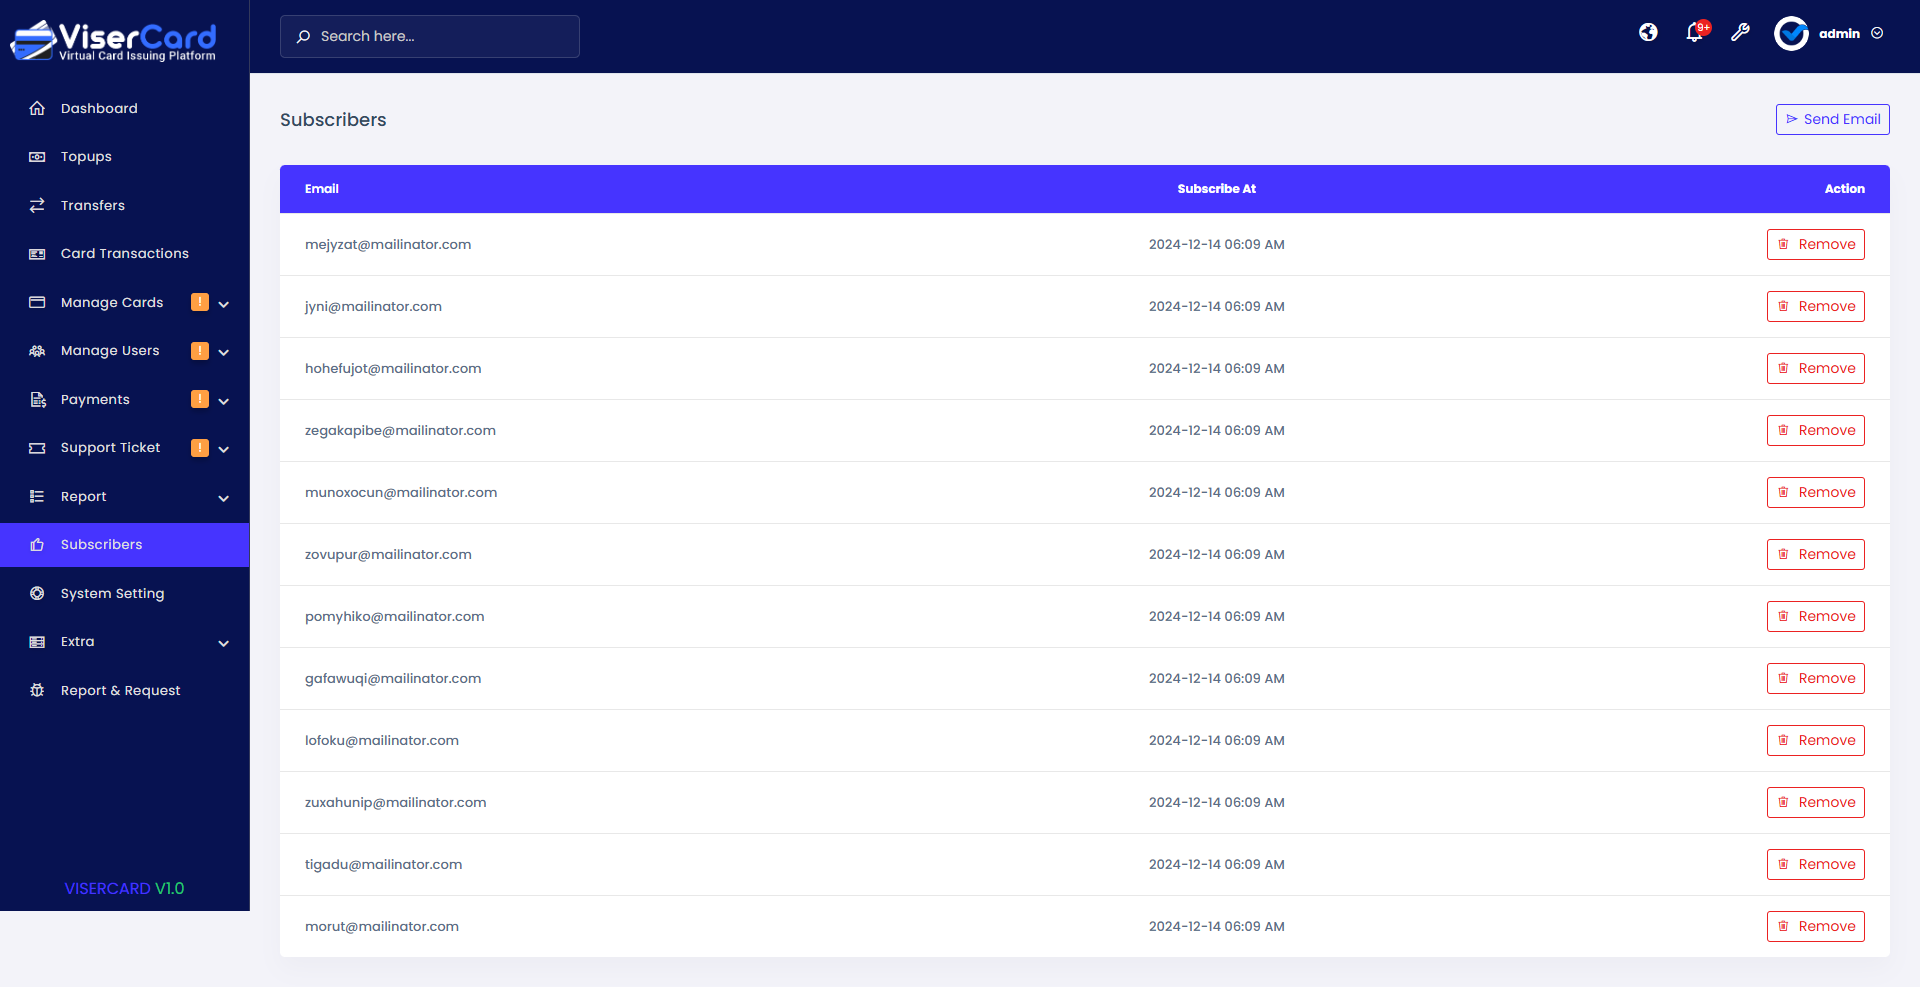Select Card Transactions menu item
Screen dimensions: 1920x987
tap(125, 254)
